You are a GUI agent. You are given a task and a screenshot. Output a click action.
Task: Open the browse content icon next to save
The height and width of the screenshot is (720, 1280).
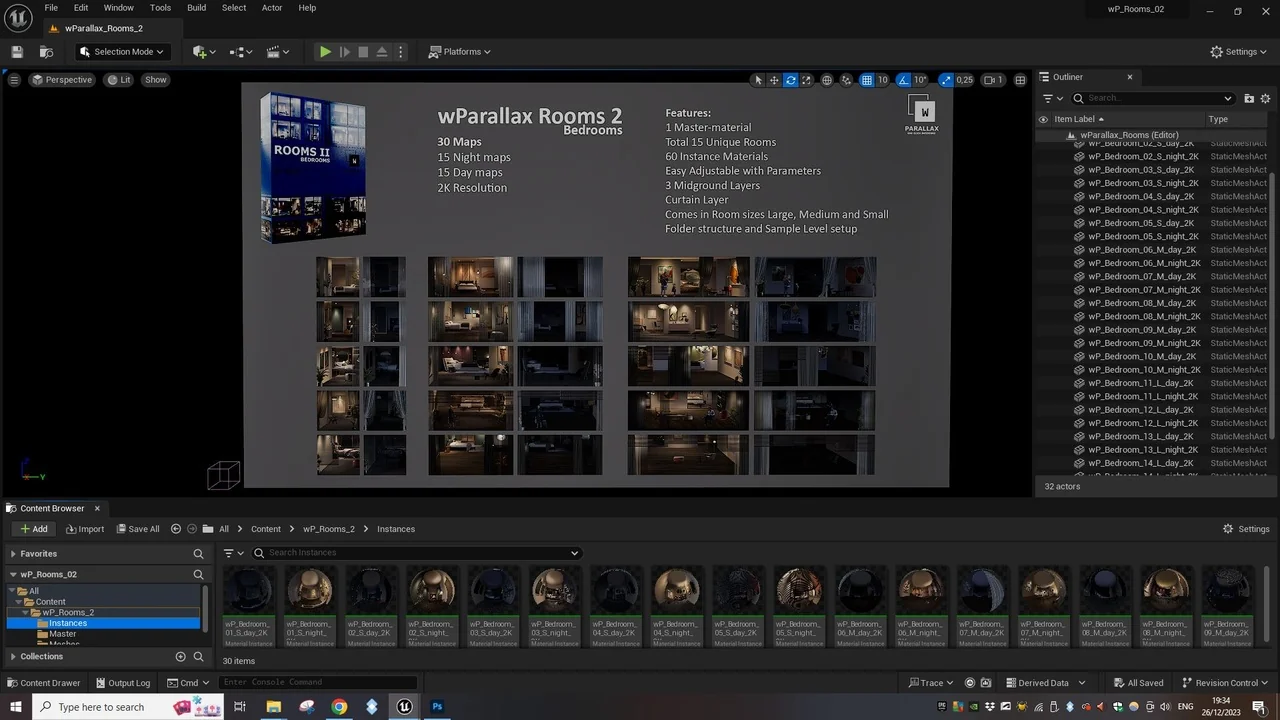coord(46,52)
